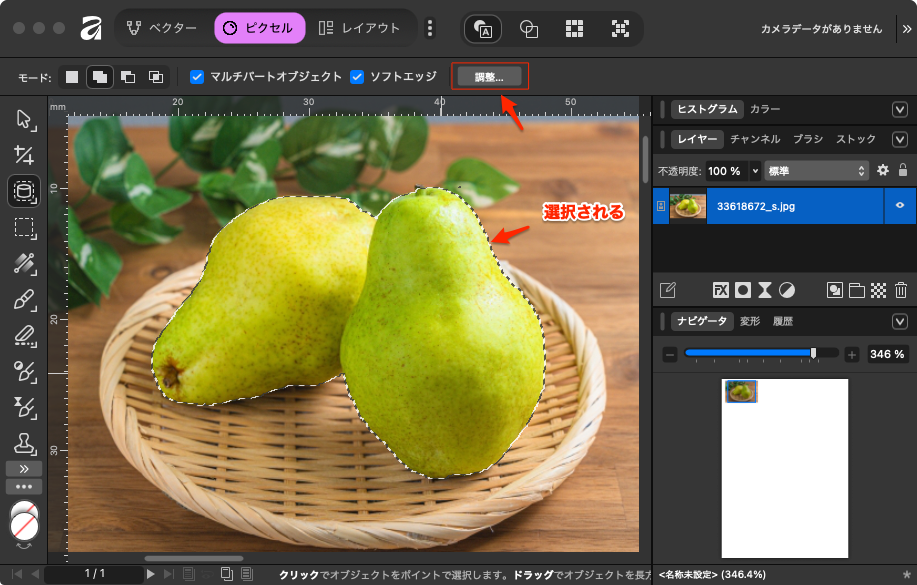The image size is (917, 585).
Task: Choose the rectangular Marquee selection tool
Action: tap(24, 227)
